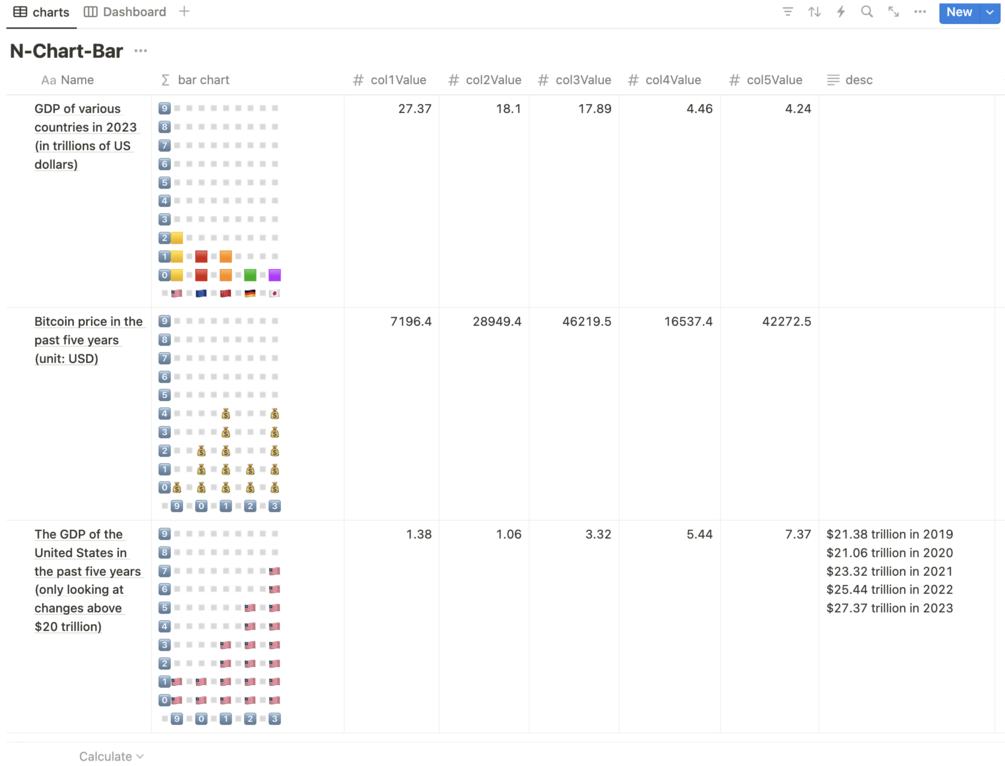Open the GDP of various countries page
The width and height of the screenshot is (1005, 766).
pos(85,137)
